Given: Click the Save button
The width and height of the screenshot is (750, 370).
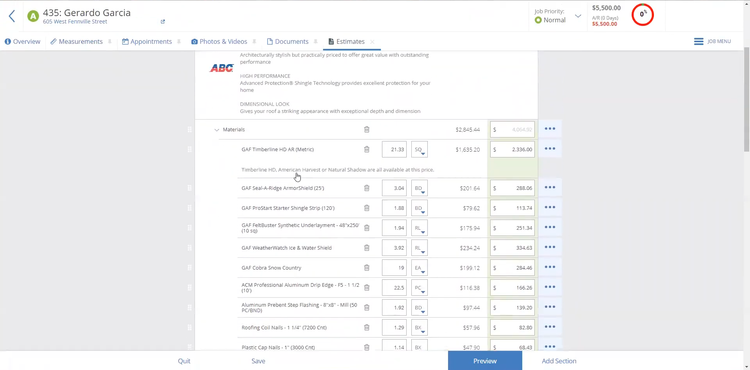Looking at the screenshot, I should 258,361.
